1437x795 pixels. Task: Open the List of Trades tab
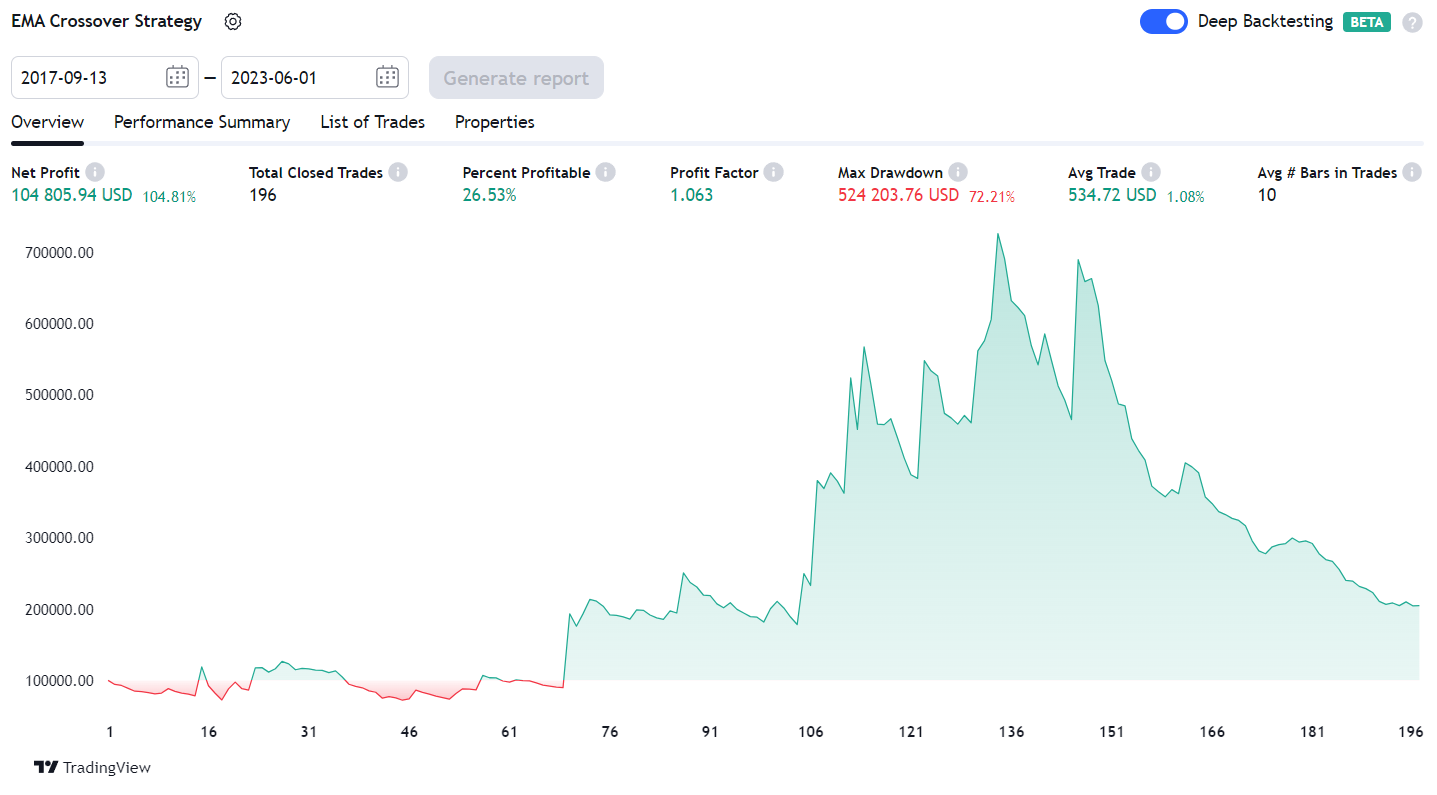[372, 122]
